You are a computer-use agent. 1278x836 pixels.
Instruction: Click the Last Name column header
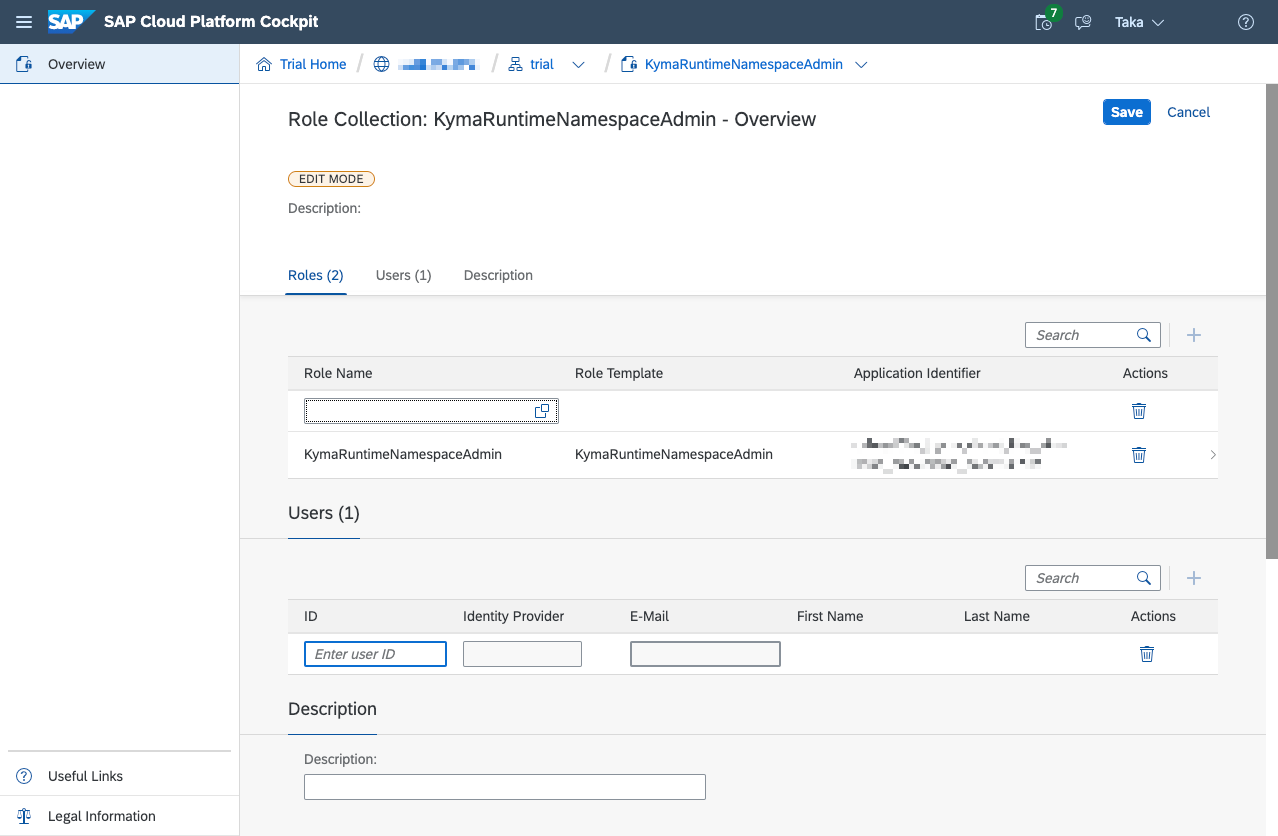pos(997,616)
